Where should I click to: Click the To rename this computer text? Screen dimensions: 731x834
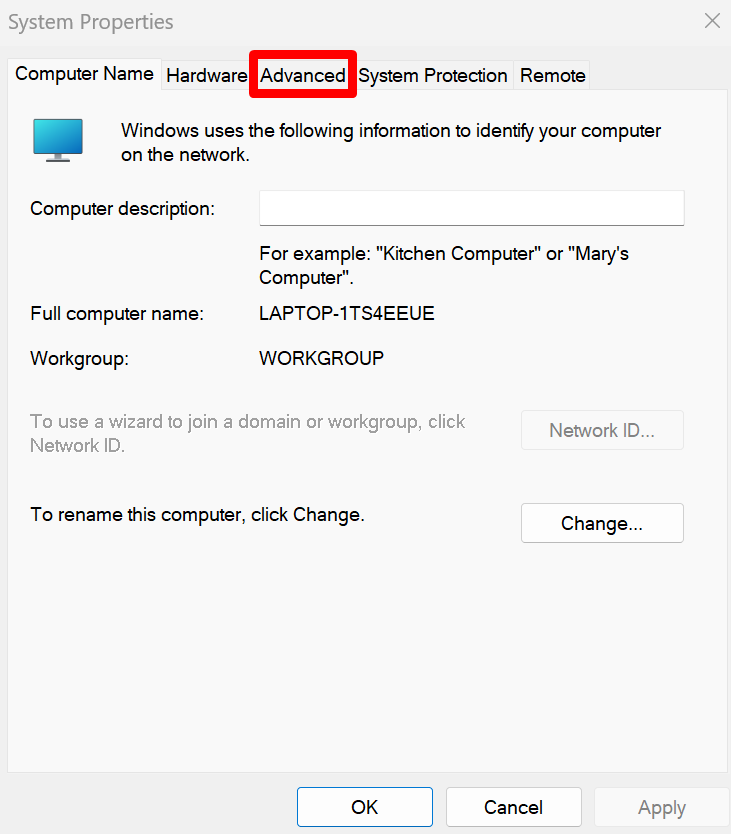pyautogui.click(x=197, y=515)
